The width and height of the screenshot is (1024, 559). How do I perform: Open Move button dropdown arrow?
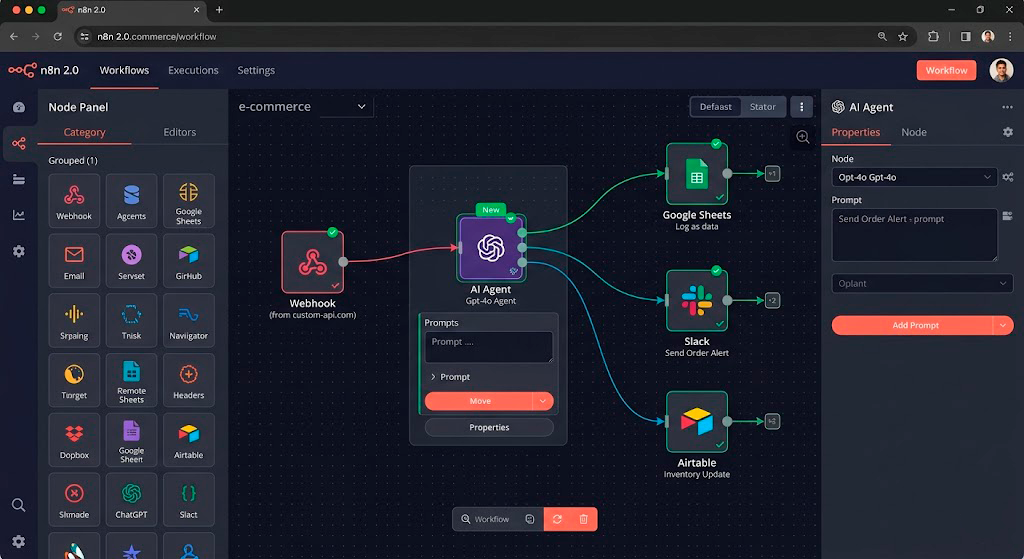[543, 401]
